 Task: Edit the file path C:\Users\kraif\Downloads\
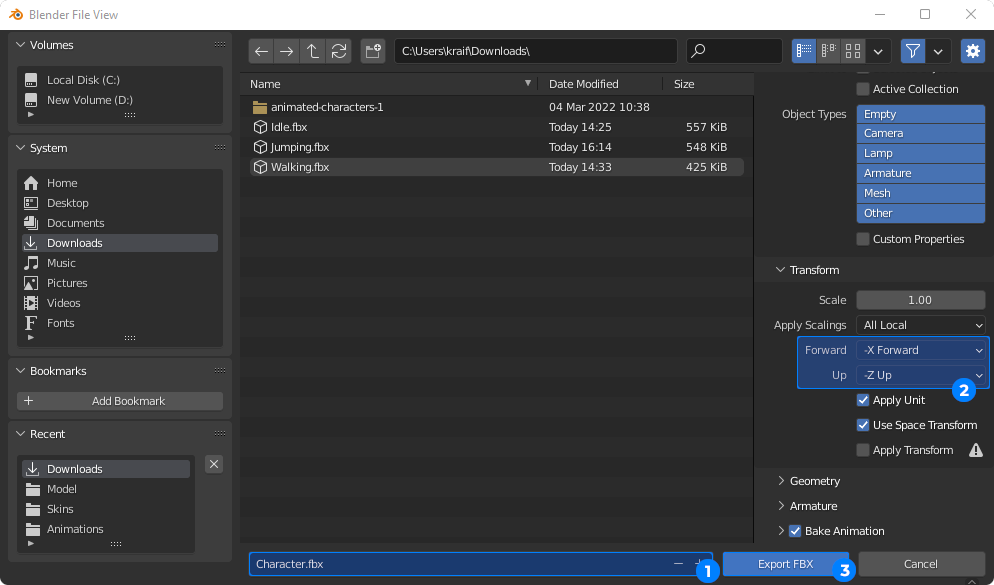click(536, 51)
